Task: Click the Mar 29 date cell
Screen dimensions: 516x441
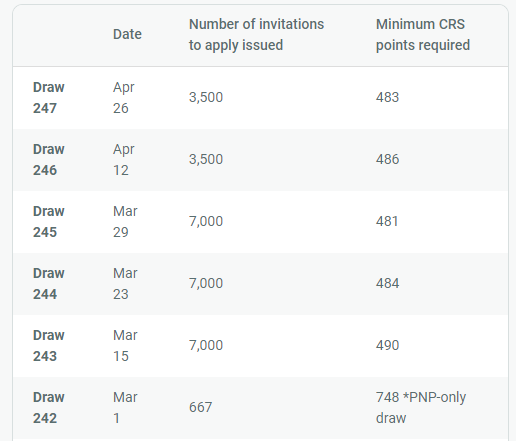Action: [x=125, y=222]
